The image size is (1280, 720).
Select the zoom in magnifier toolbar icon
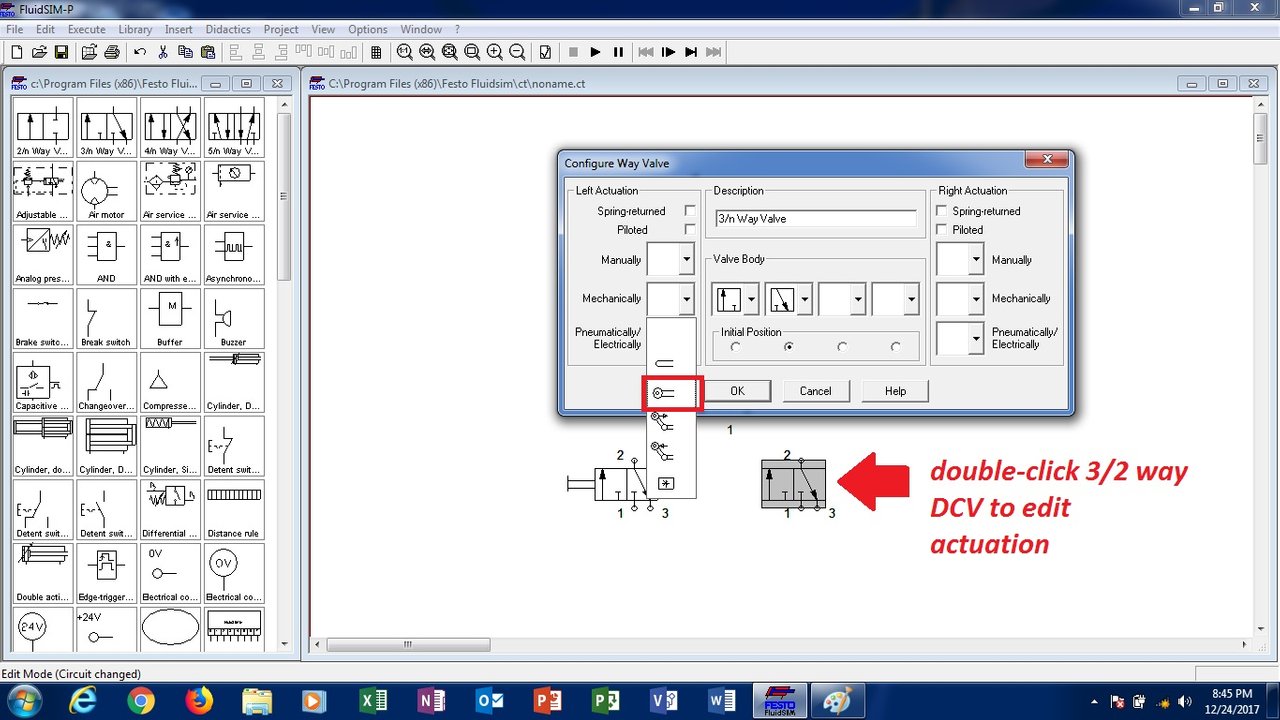pyautogui.click(x=495, y=52)
